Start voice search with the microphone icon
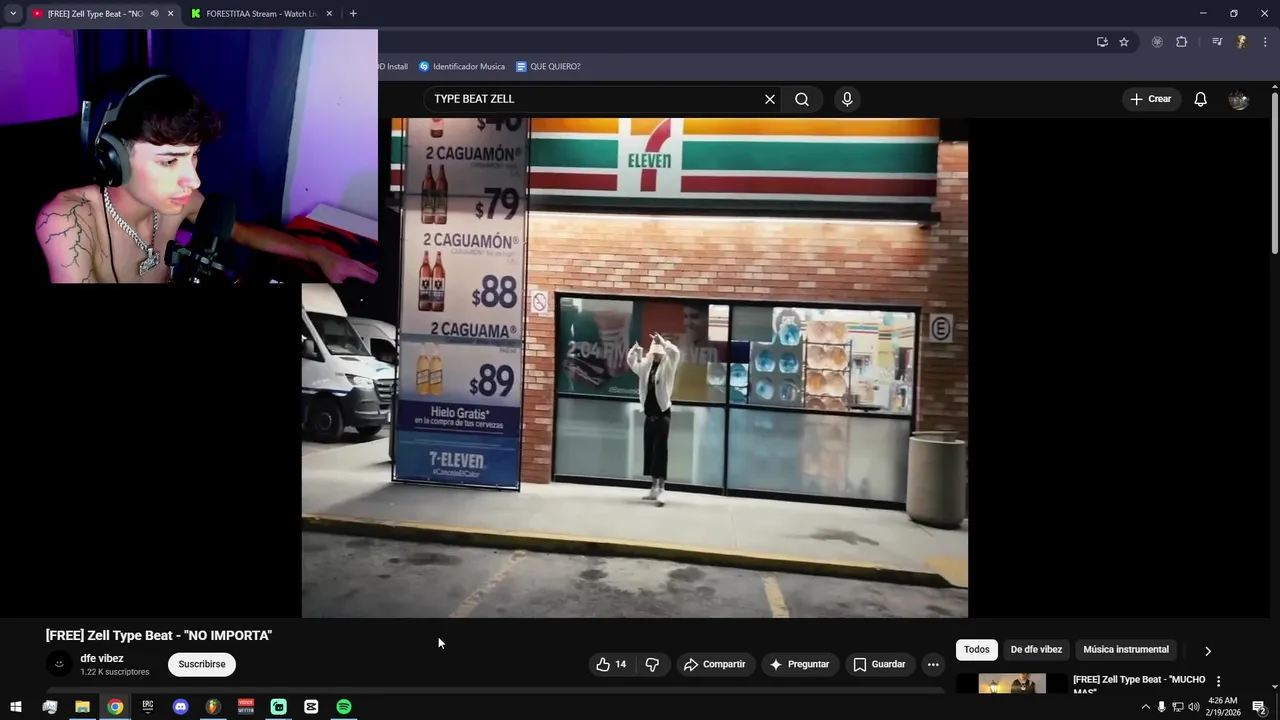The height and width of the screenshot is (720, 1280). point(847,99)
